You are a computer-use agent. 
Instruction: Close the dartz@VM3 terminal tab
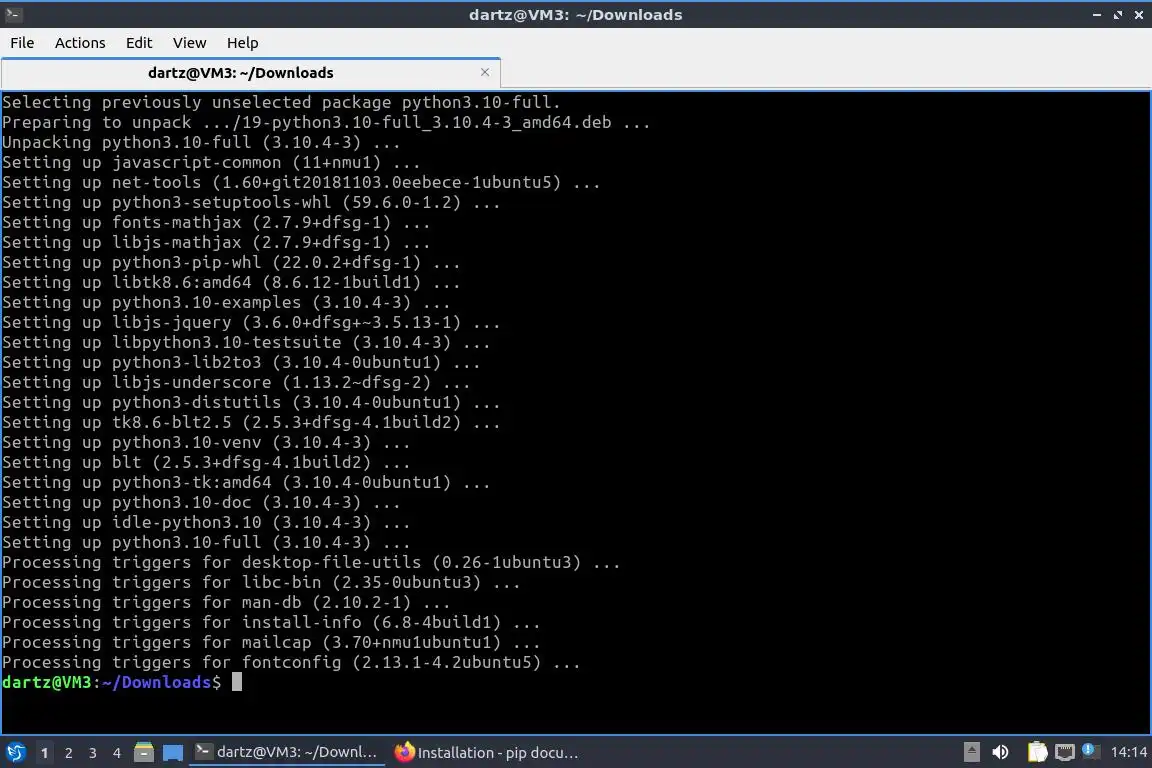pos(485,72)
